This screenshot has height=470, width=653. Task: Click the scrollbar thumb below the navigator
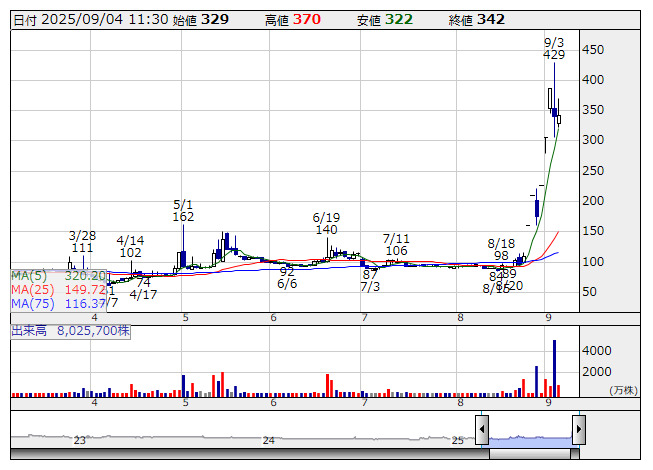tap(536, 454)
